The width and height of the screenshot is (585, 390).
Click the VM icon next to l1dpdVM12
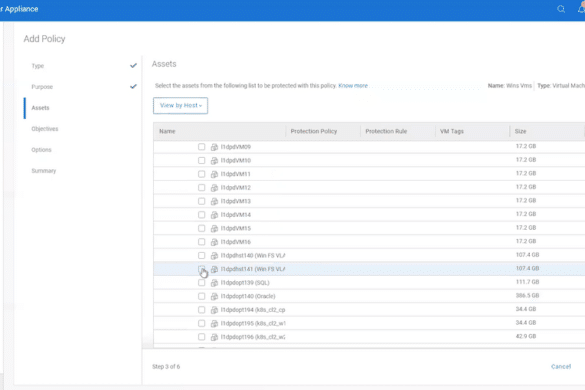[x=214, y=188]
